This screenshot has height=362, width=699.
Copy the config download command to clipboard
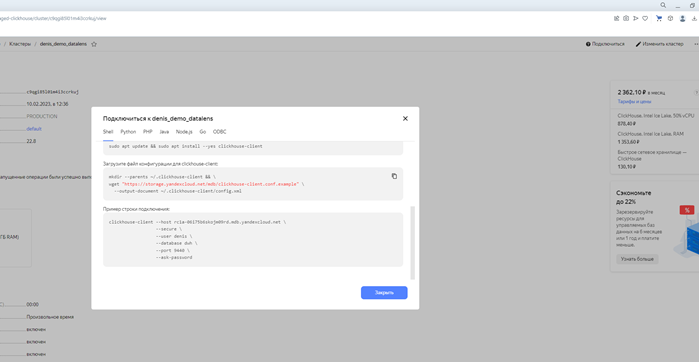pos(394,176)
